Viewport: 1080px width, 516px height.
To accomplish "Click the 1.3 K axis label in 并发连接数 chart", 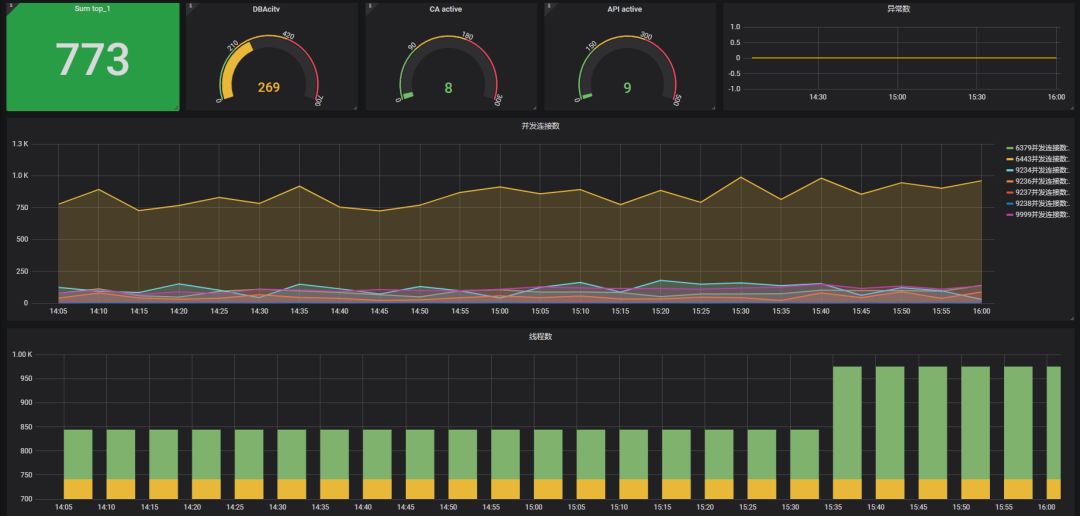I will [21, 144].
